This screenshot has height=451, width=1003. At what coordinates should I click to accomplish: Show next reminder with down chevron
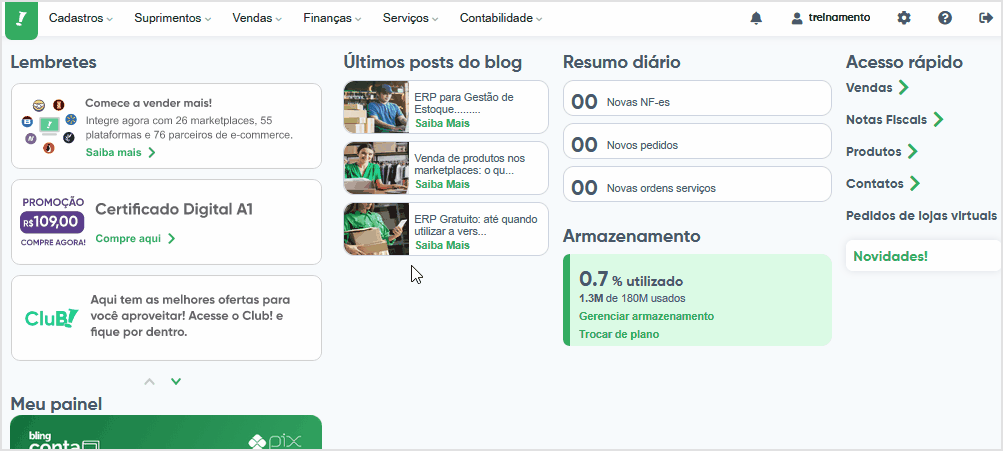(x=176, y=381)
